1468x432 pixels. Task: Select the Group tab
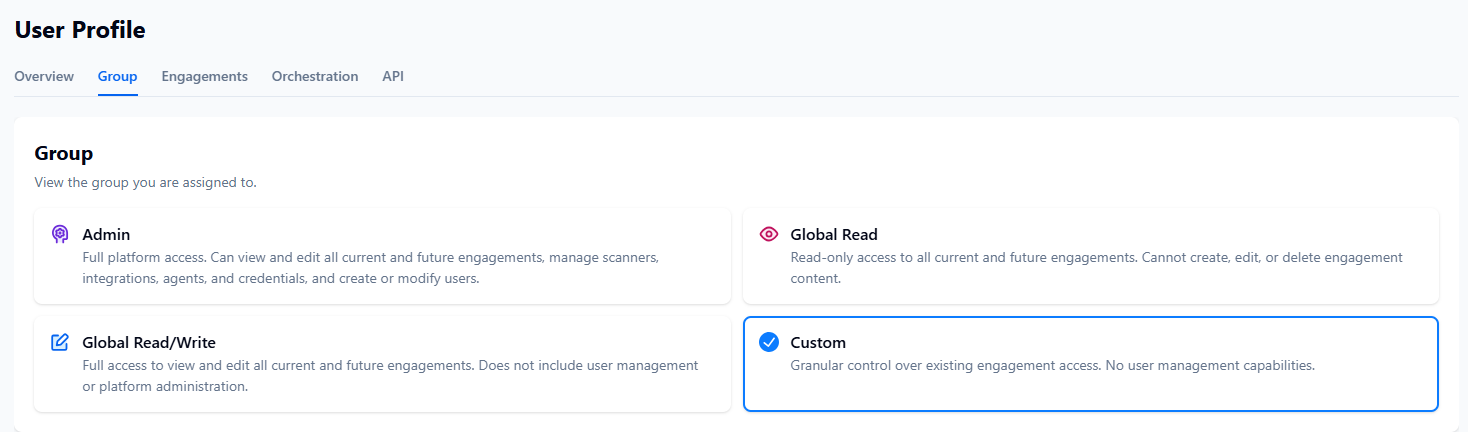pos(118,76)
